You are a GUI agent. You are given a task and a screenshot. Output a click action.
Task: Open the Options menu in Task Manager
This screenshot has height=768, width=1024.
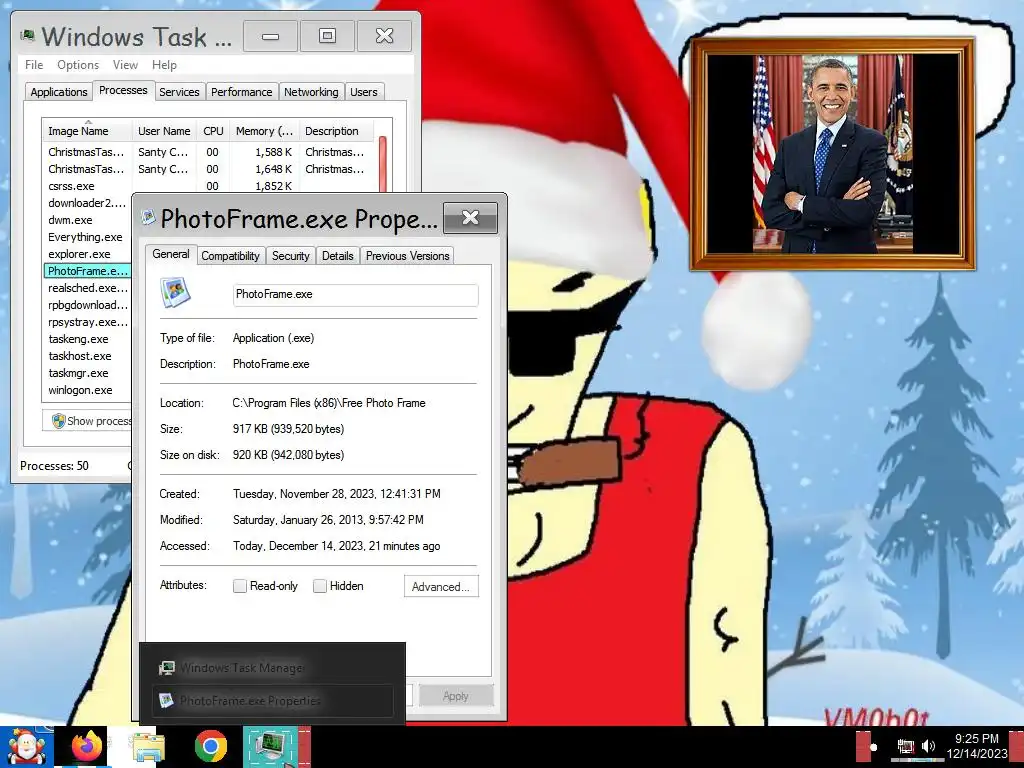[x=78, y=65]
